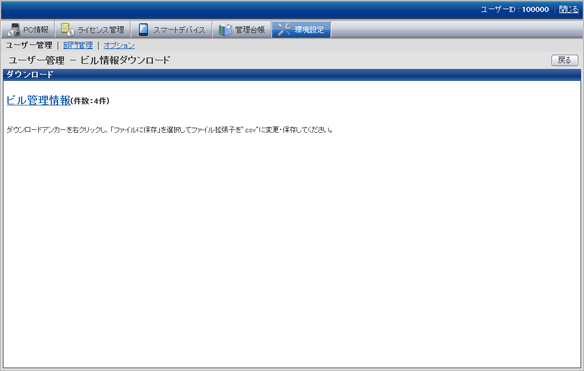This screenshot has height=371, width=584.
Task: Download the ビル管理情報 file link
Action: point(38,100)
